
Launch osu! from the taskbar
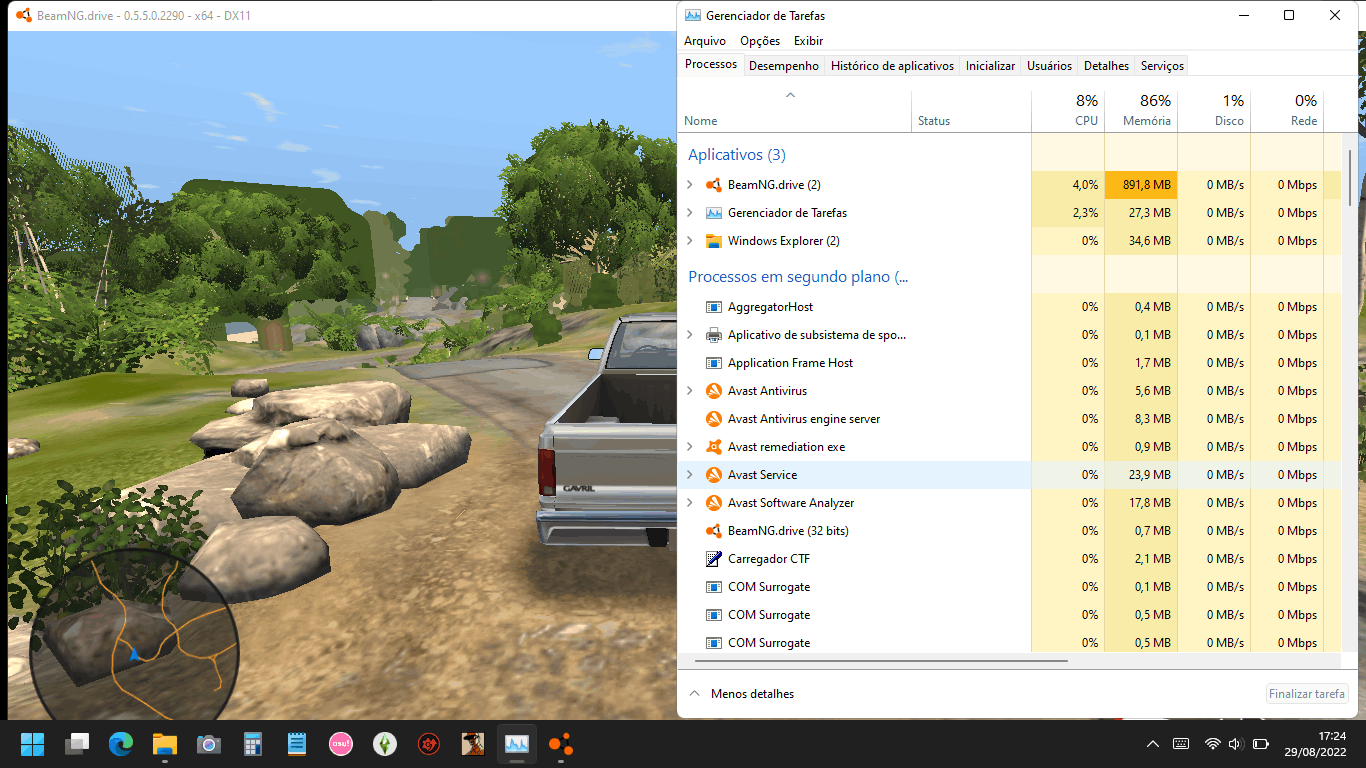tap(341, 744)
